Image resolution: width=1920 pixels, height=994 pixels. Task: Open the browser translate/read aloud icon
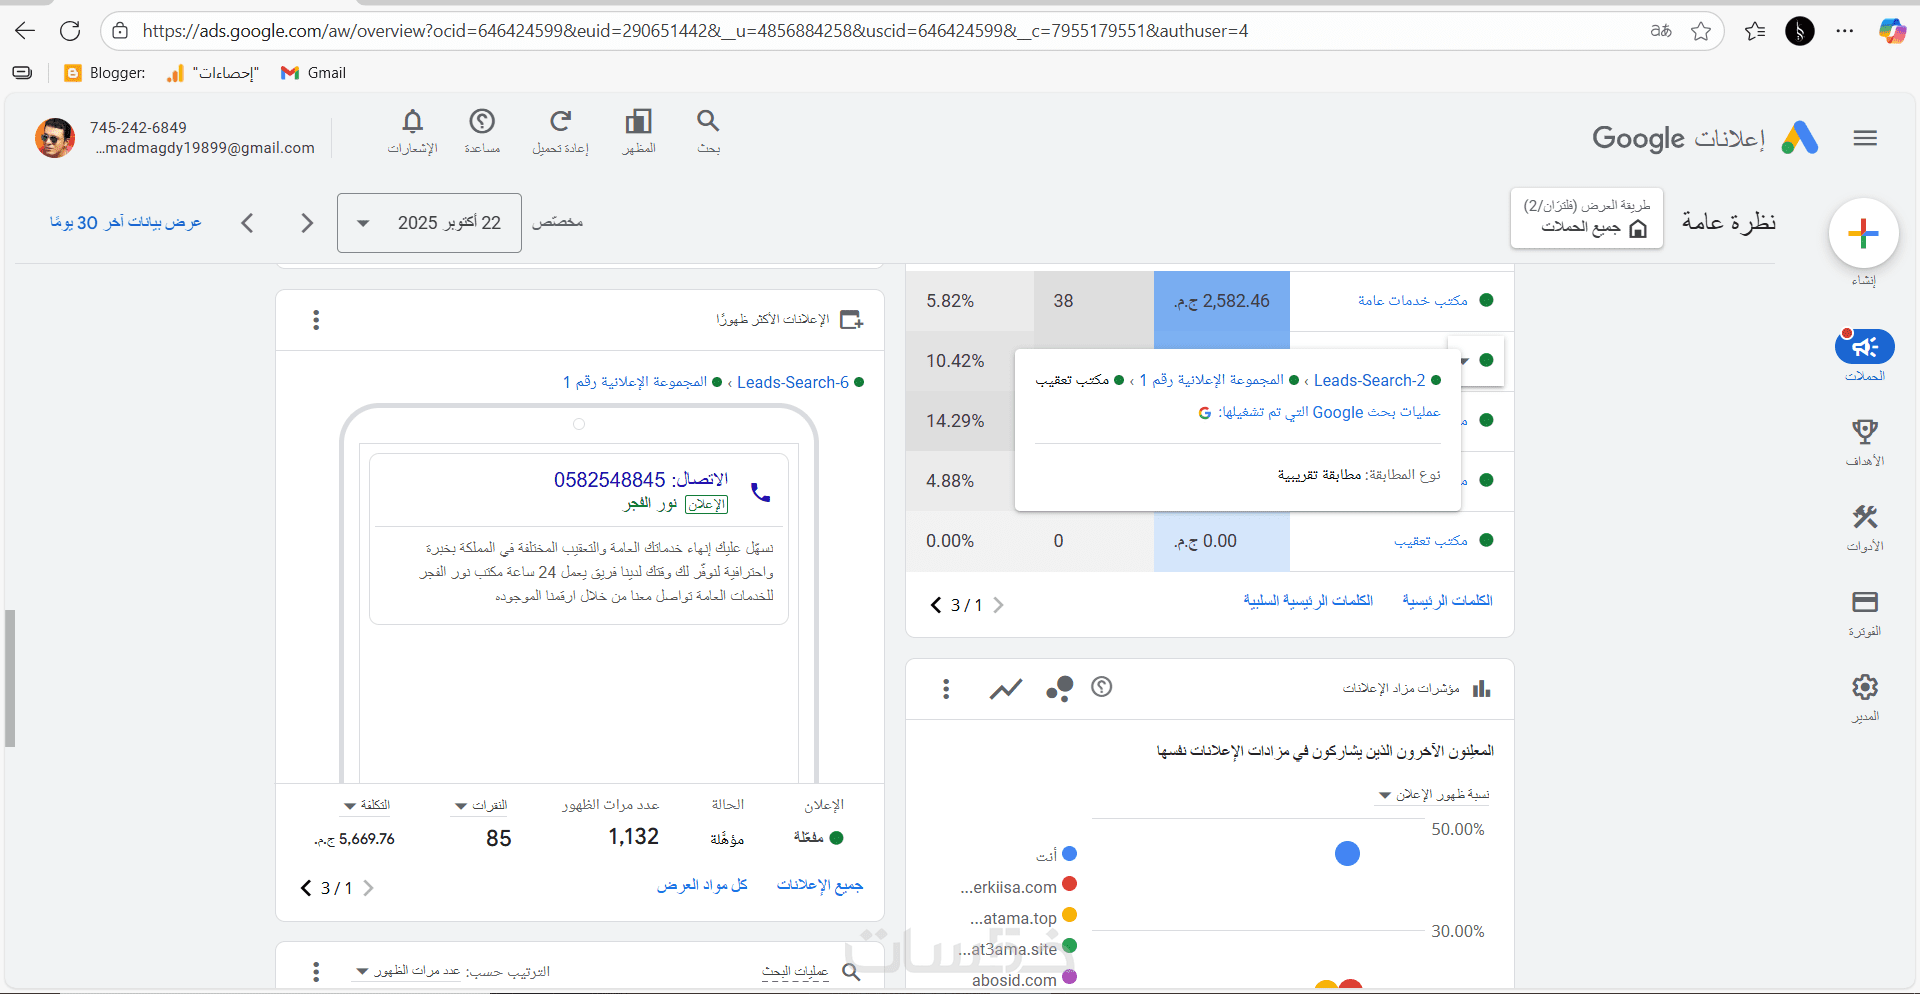pos(1661,31)
